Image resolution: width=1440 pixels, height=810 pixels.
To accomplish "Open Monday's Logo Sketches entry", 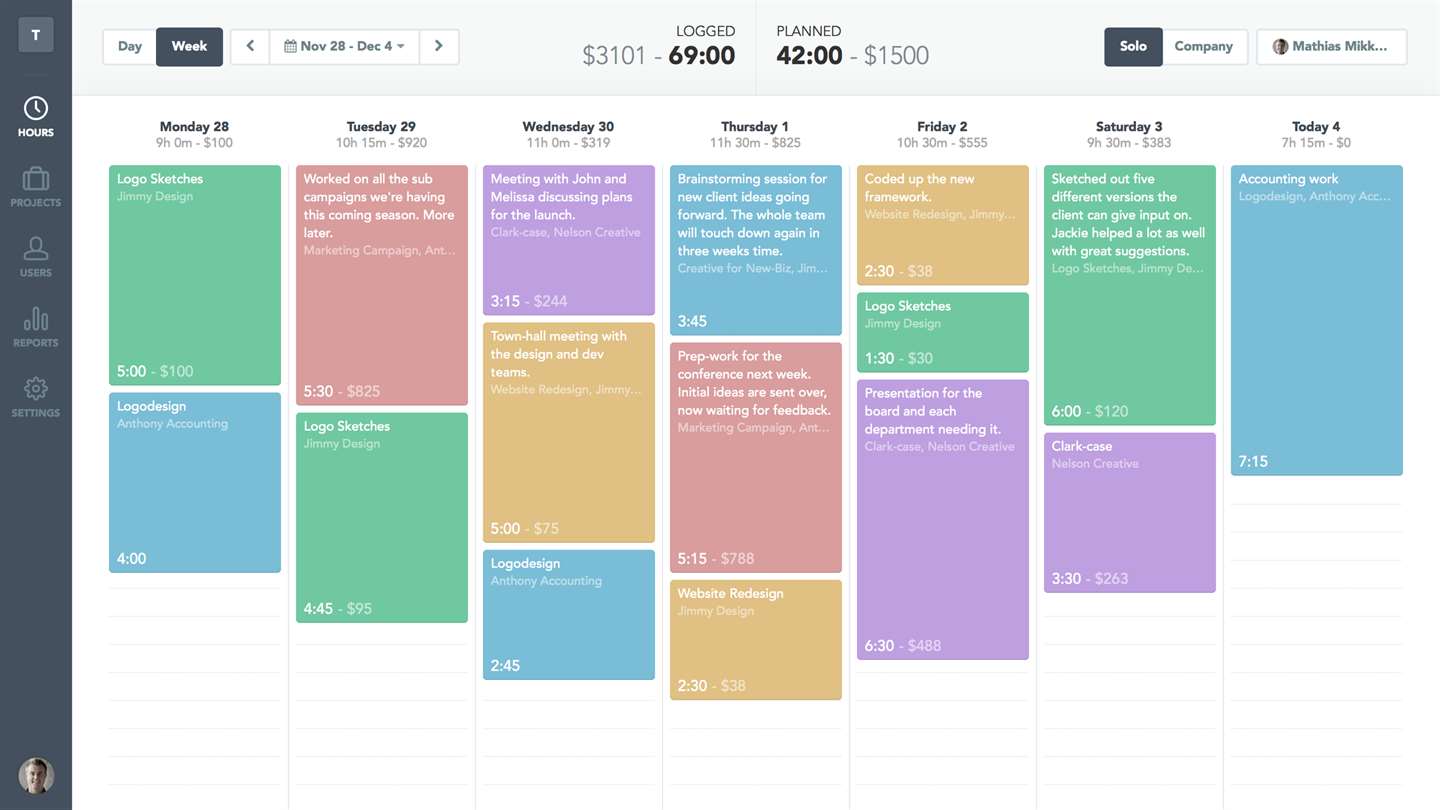I will point(195,275).
